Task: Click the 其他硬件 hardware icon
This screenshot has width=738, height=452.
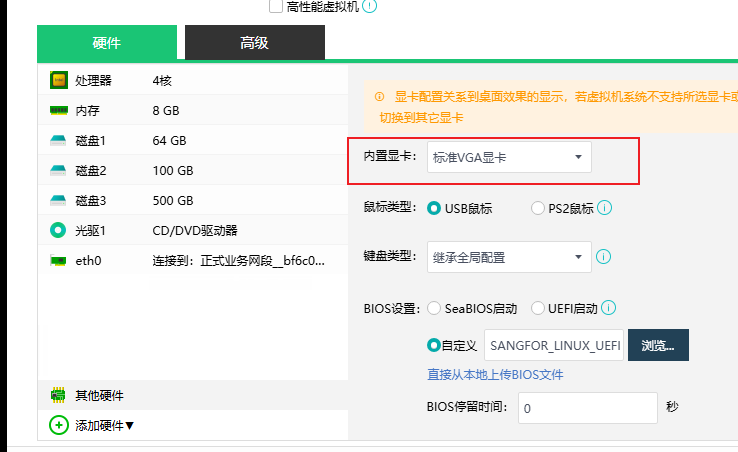Action: coord(58,395)
